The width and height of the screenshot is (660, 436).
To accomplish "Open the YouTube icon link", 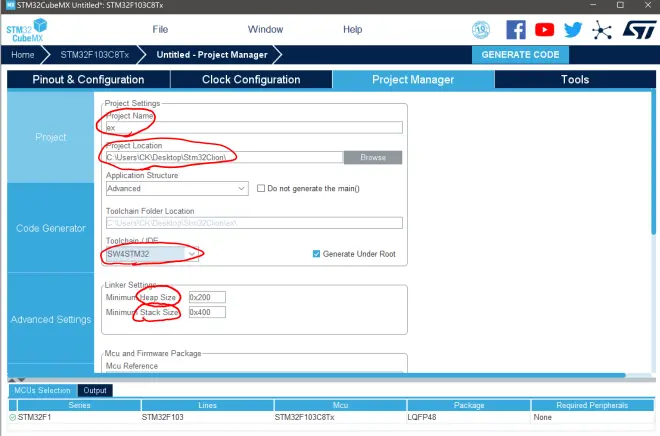I will tap(544, 30).
